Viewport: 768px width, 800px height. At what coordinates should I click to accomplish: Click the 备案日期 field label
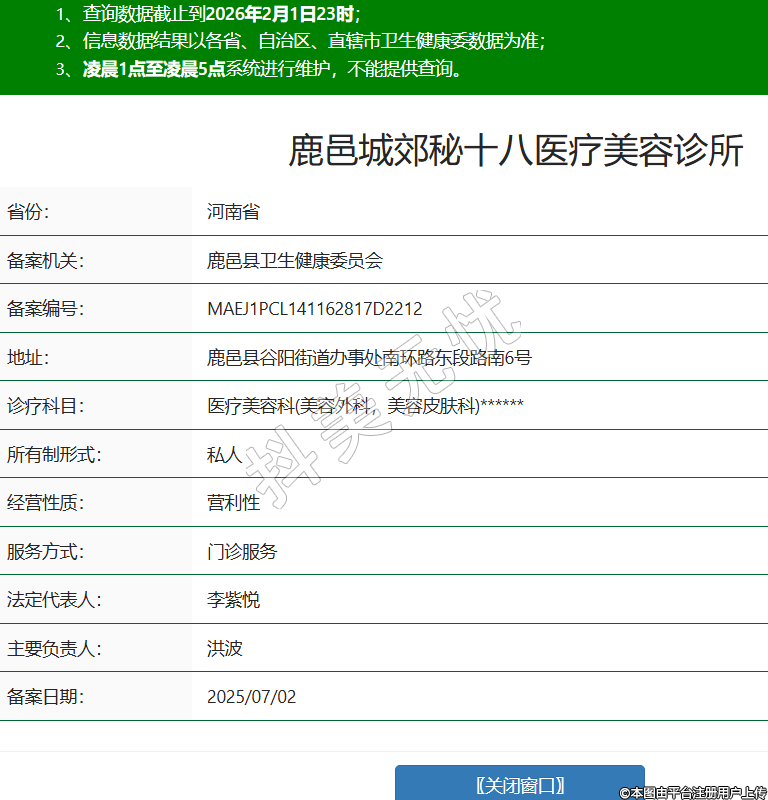coord(45,697)
